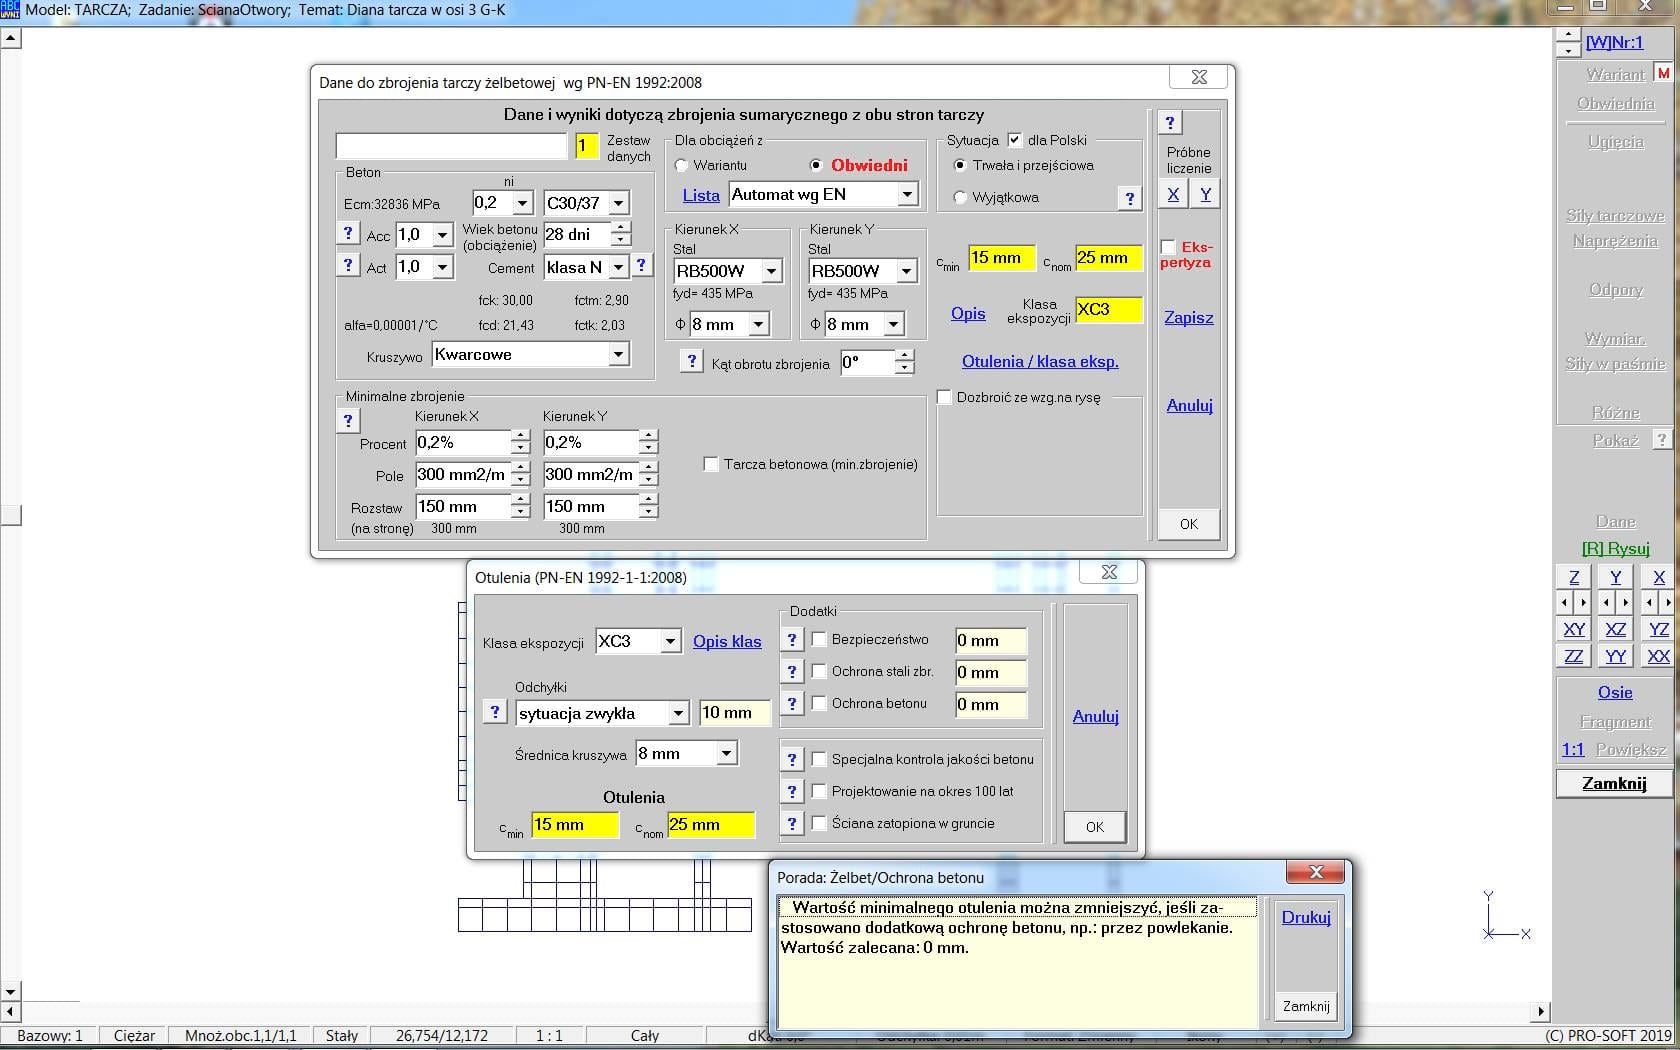Adjust the Wiek betonu spinner
1680x1050 pixels.
tap(622, 234)
